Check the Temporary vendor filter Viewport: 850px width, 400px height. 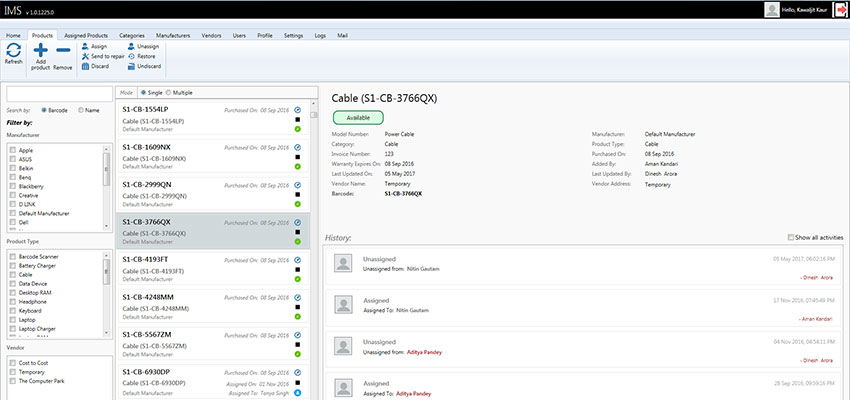[12, 372]
